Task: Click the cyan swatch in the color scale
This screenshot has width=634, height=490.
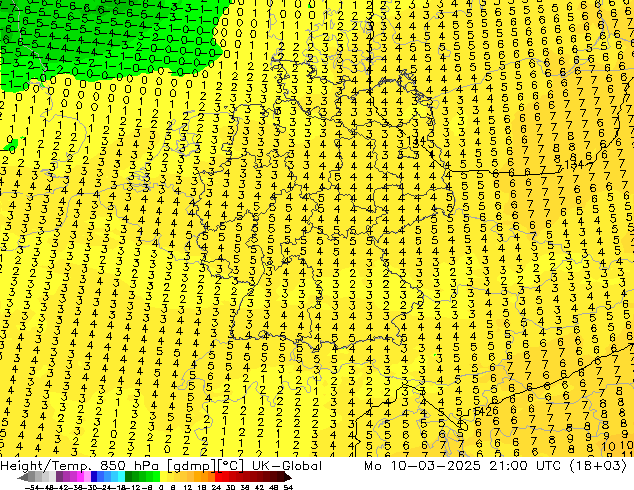Action: pyautogui.click(x=121, y=476)
